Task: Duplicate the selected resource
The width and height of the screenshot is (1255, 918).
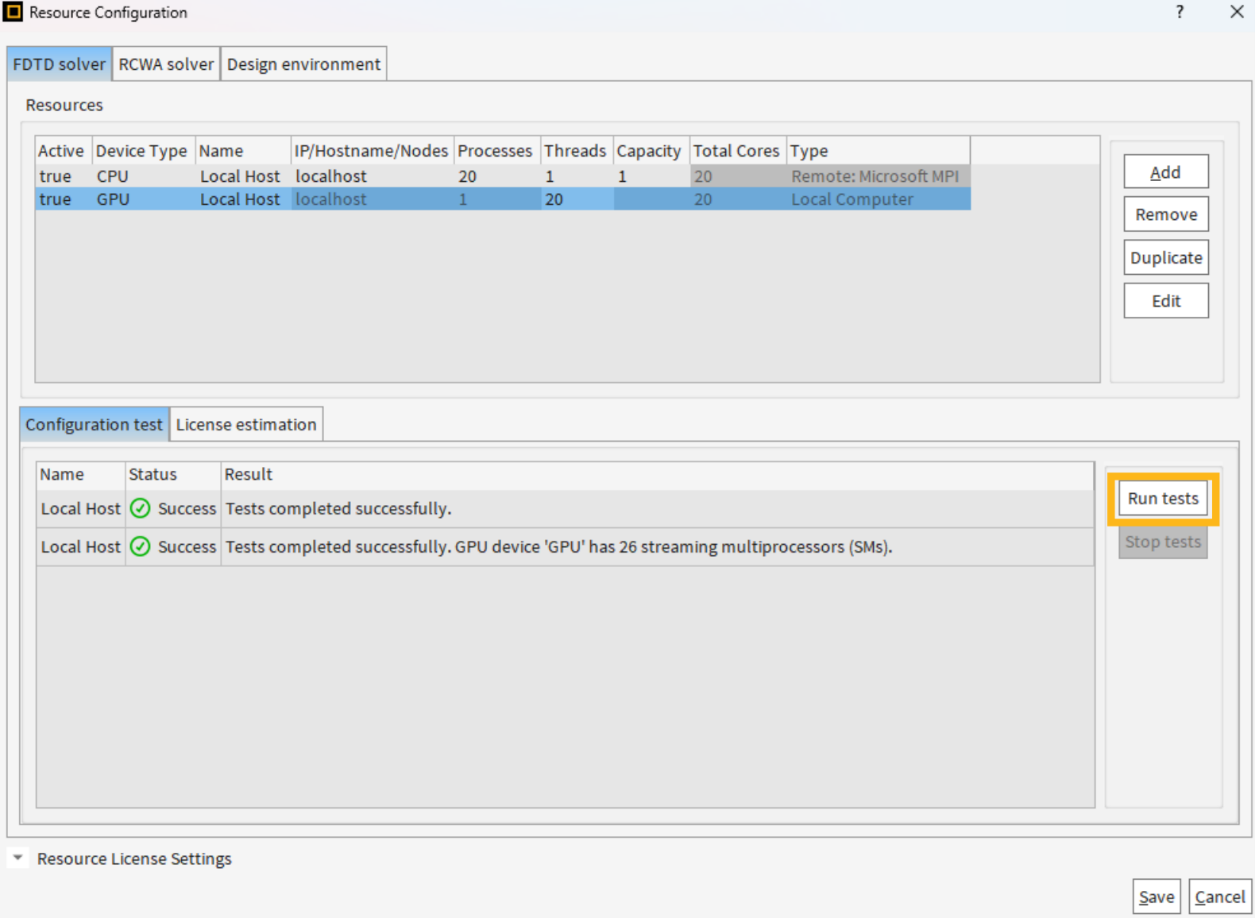Action: (x=1165, y=257)
